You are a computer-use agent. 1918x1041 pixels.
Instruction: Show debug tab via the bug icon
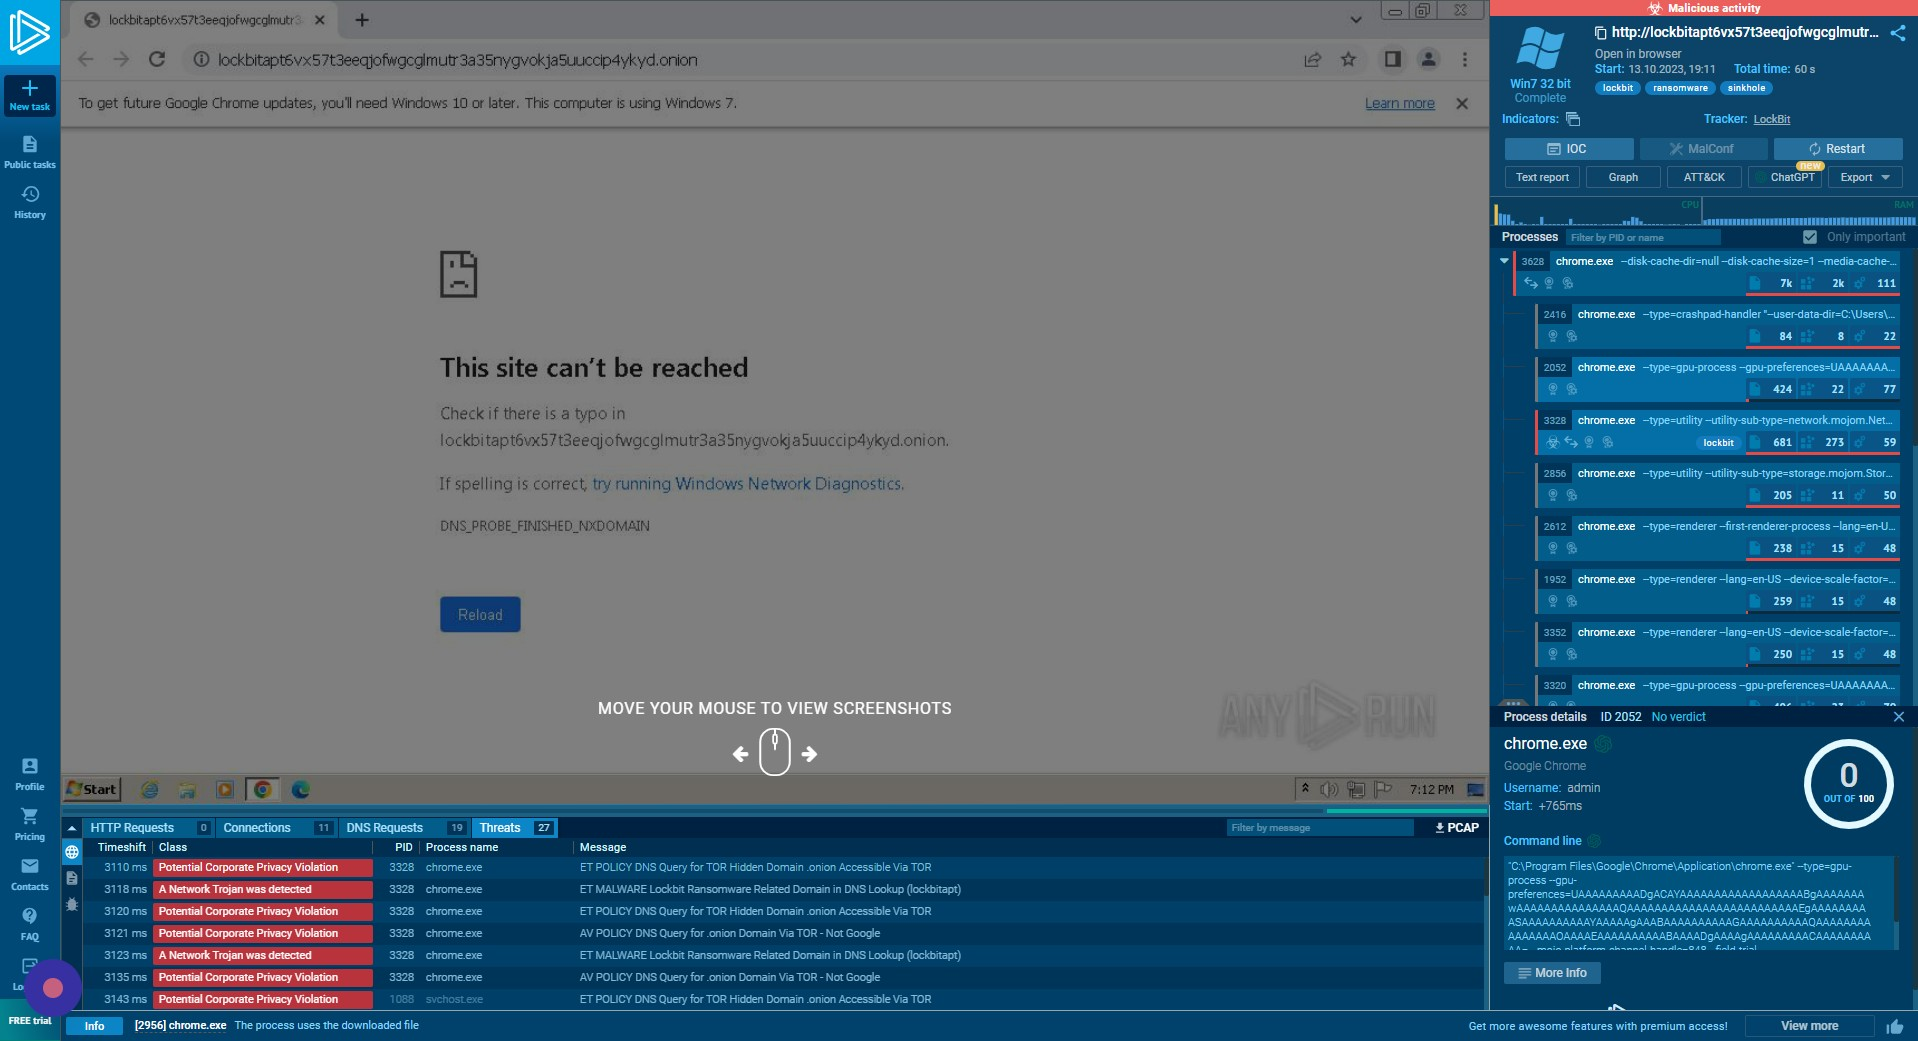pyautogui.click(x=72, y=904)
